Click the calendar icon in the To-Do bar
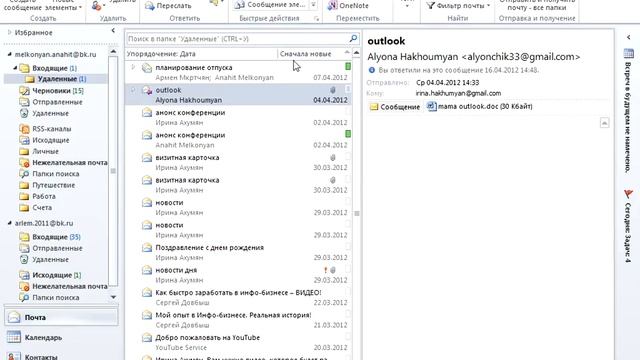Image resolution: width=640 pixels, height=360 pixels. click(629, 53)
